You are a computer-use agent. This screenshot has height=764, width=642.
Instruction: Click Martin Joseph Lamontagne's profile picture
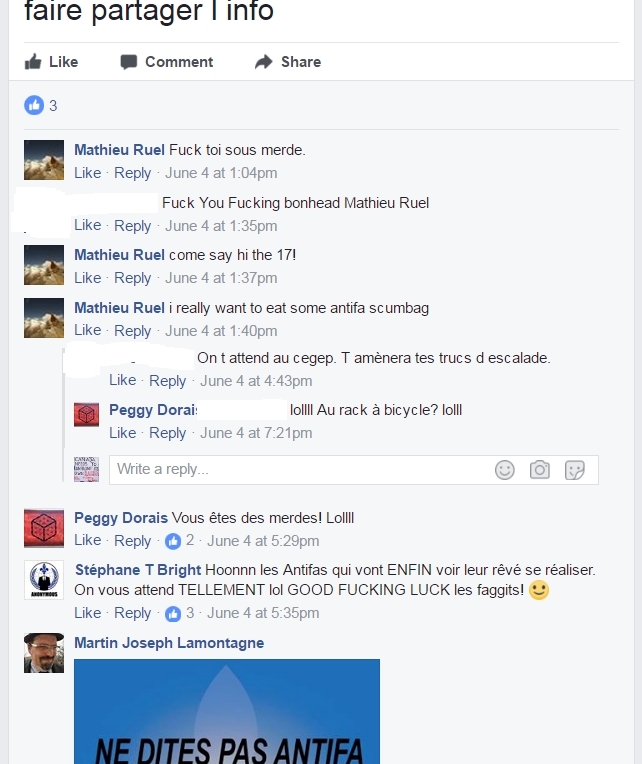44,653
